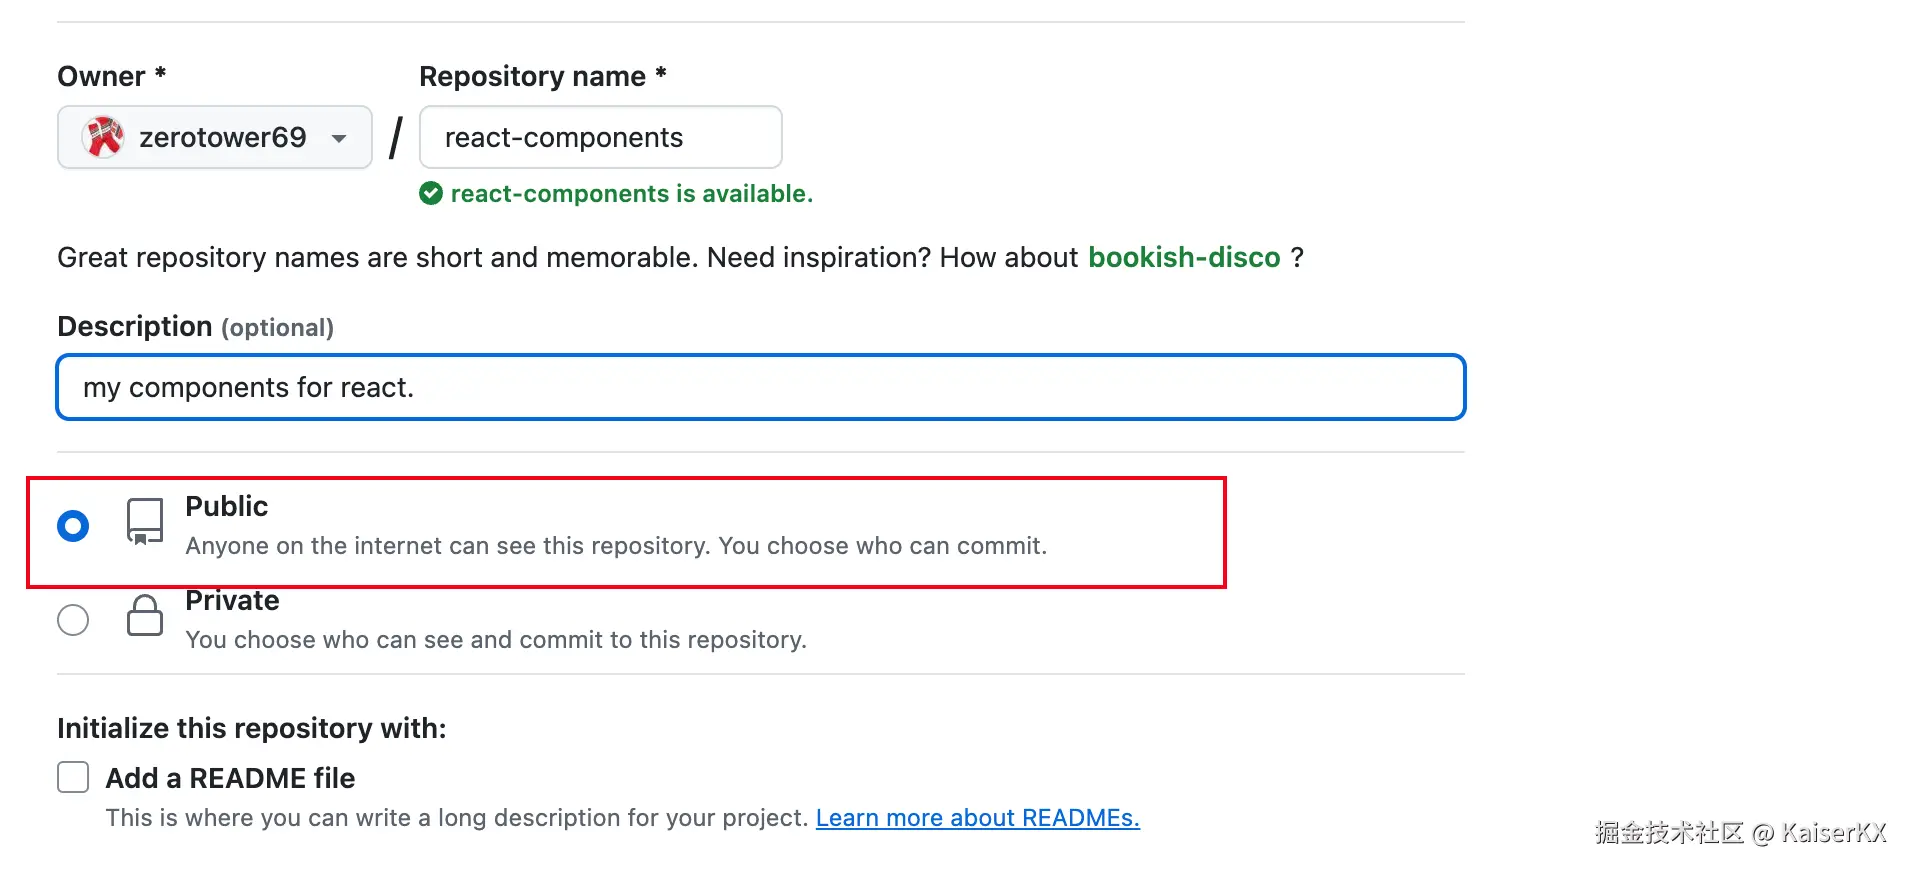Image resolution: width=1910 pixels, height=870 pixels.
Task: Click the Private lock icon
Action: 145,616
